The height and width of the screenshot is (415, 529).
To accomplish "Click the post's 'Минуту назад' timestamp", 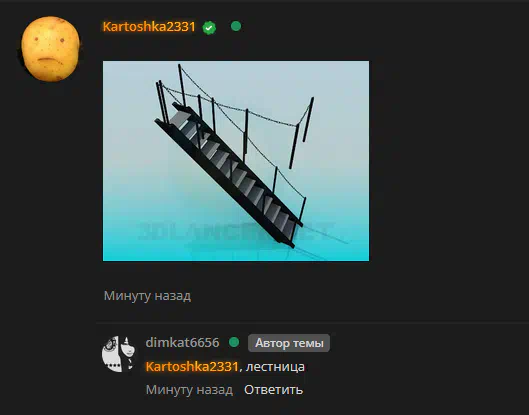I will (x=147, y=296).
